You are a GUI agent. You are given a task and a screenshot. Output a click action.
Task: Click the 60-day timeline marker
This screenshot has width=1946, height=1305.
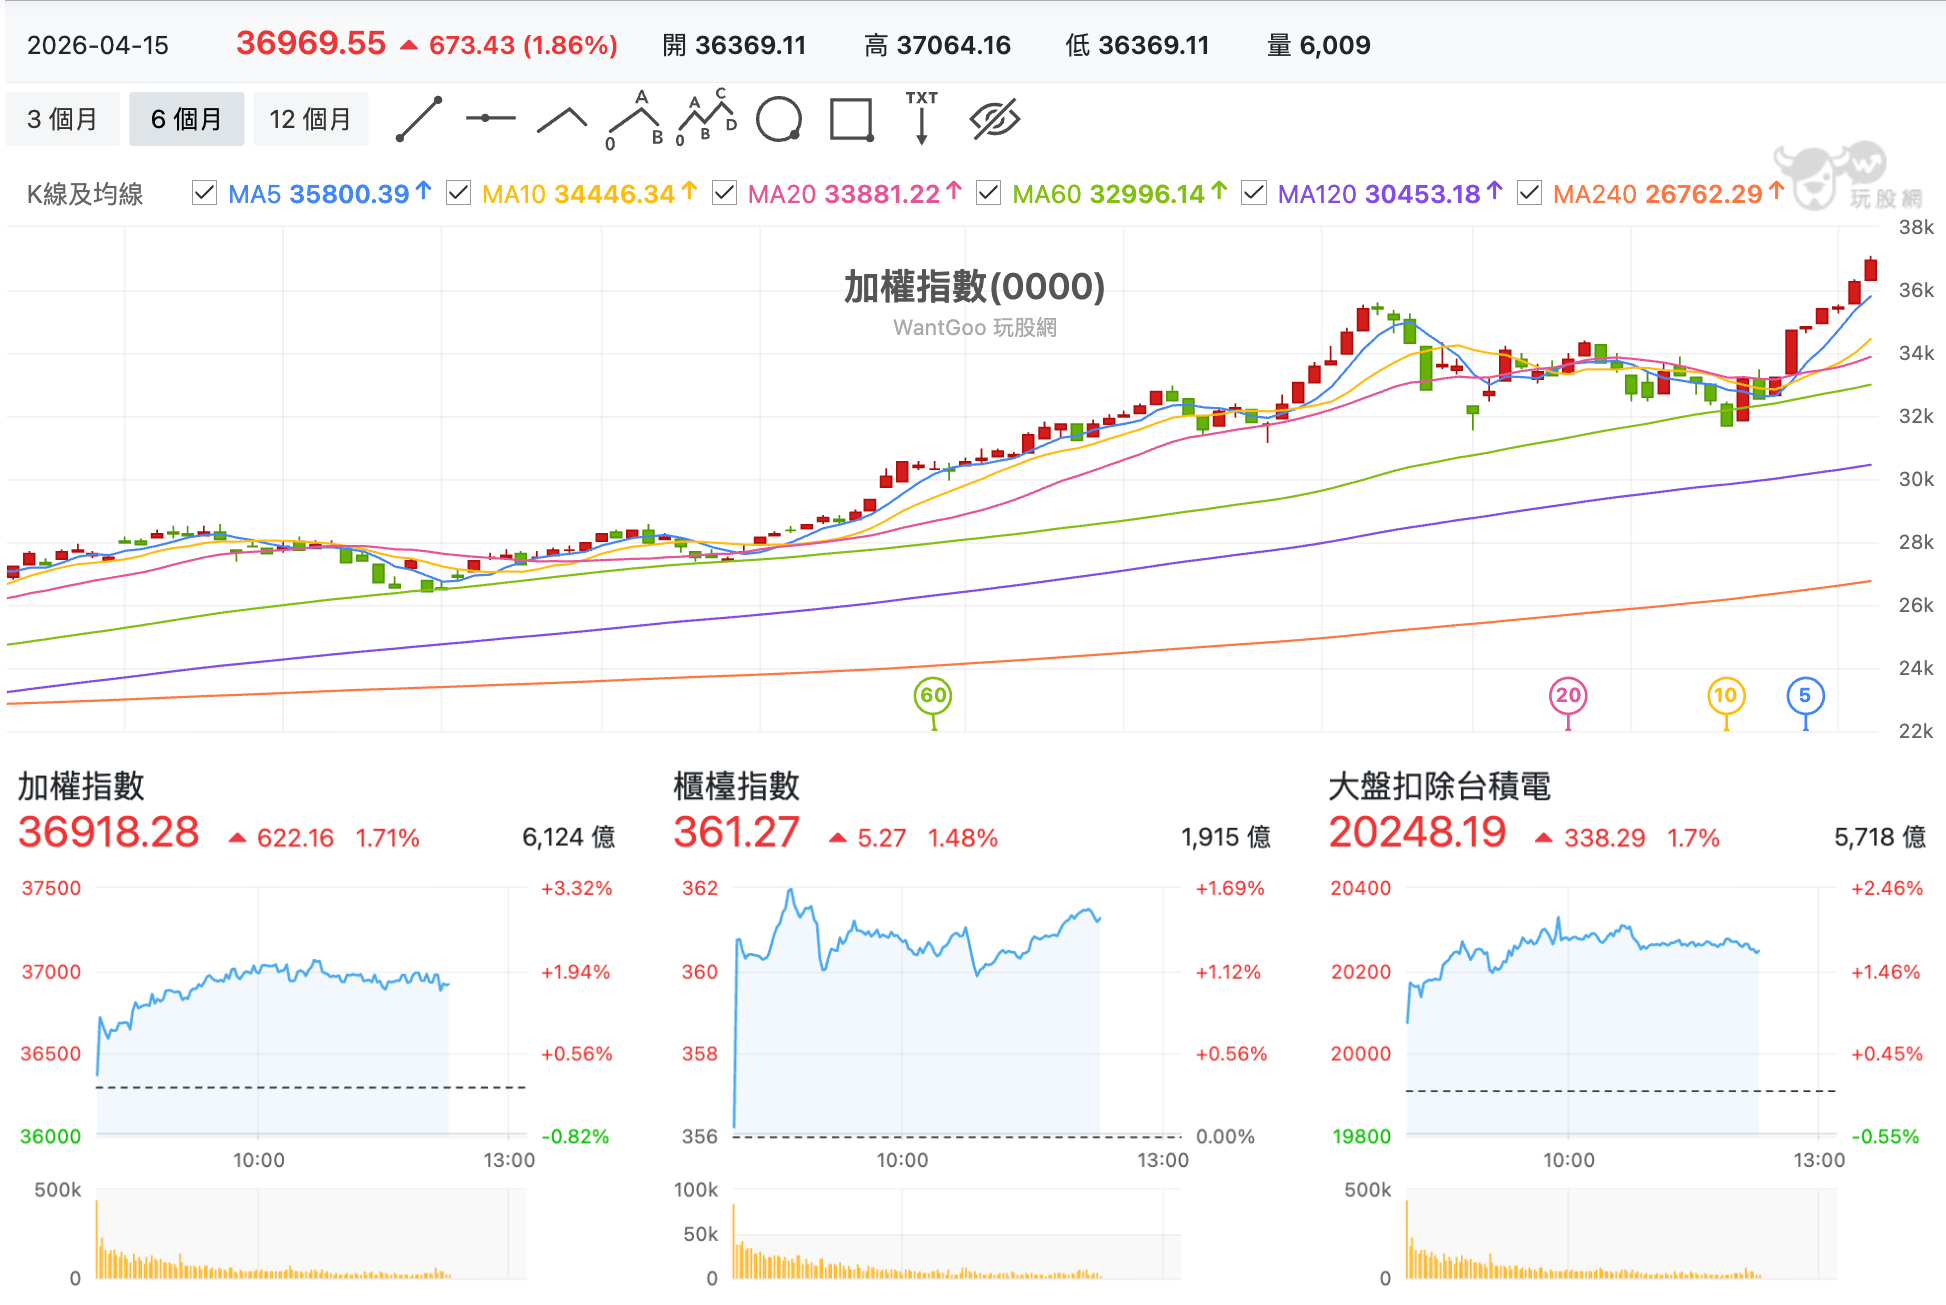933,696
